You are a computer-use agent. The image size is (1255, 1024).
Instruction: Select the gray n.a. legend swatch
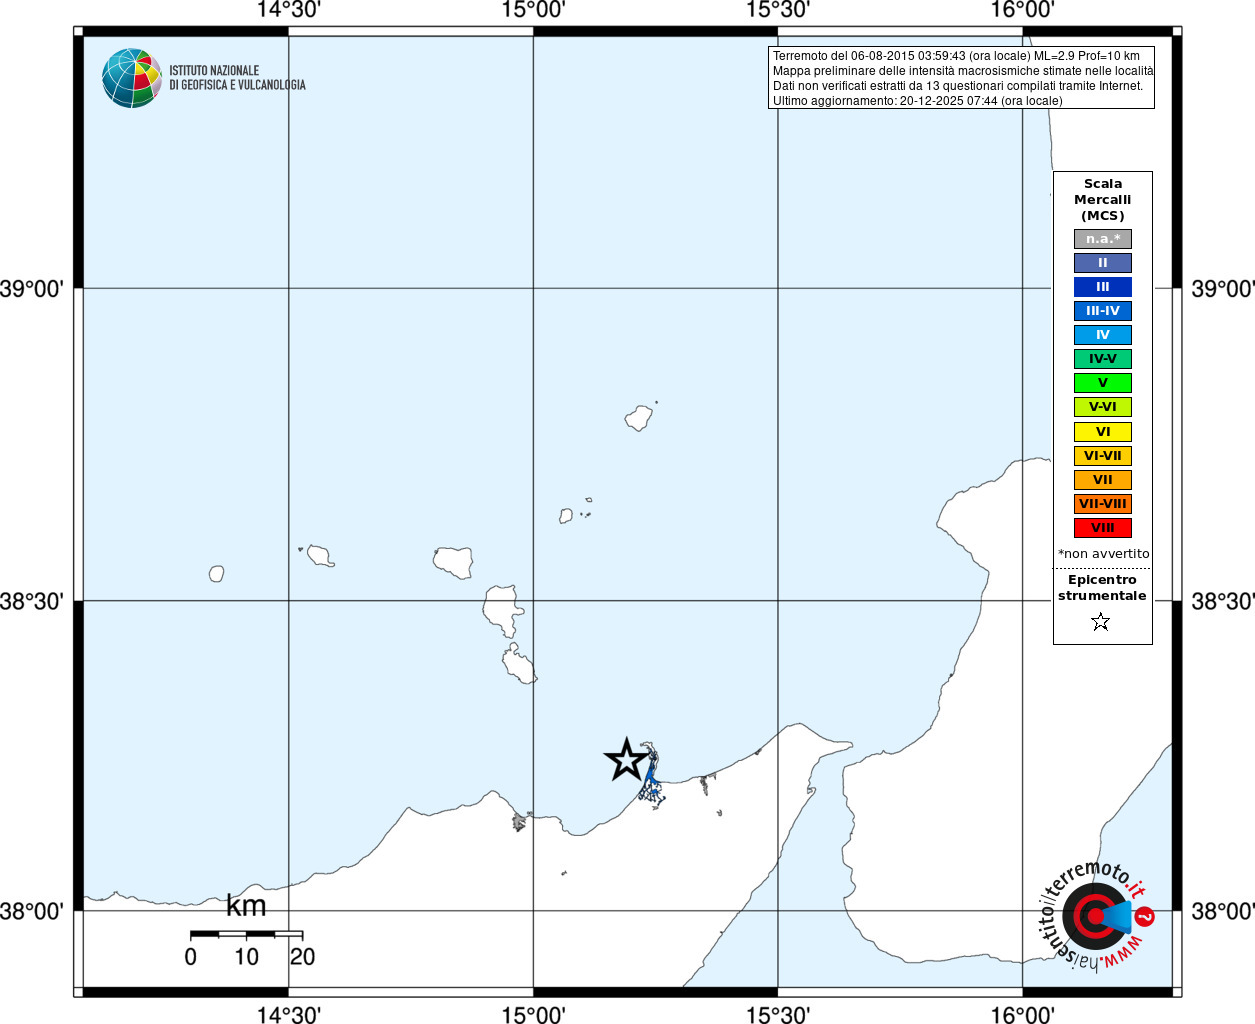coord(1103,239)
